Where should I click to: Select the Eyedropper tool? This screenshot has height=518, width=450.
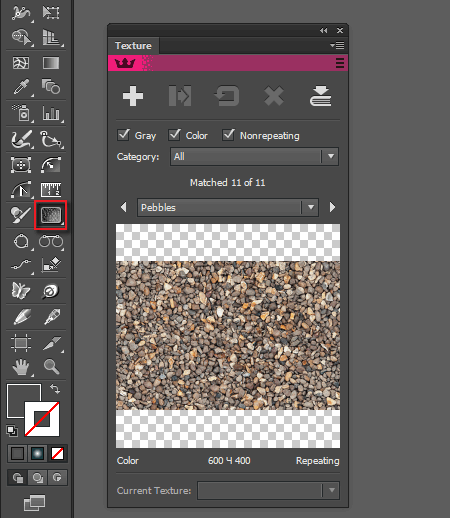pos(21,87)
